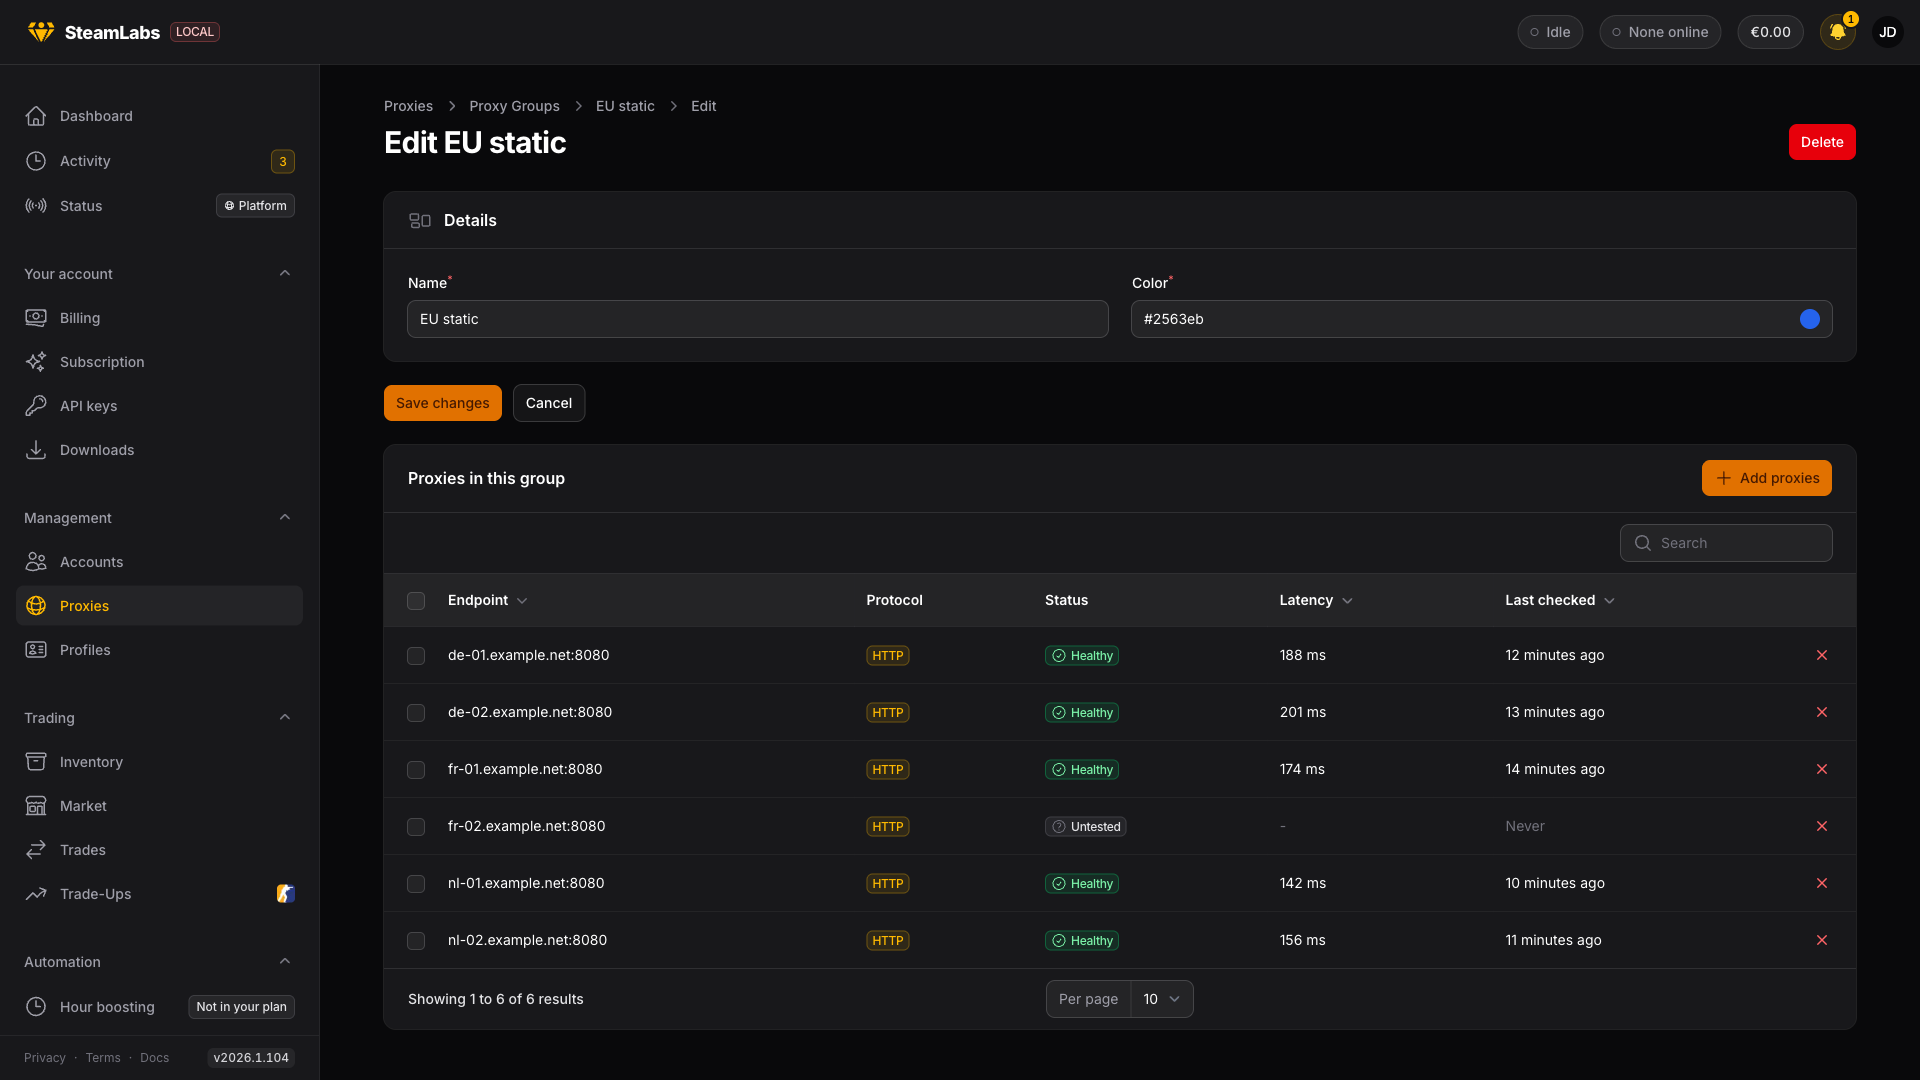This screenshot has width=1920, height=1080.
Task: Remove fr-02.example.net proxy with red X
Action: pos(1822,826)
